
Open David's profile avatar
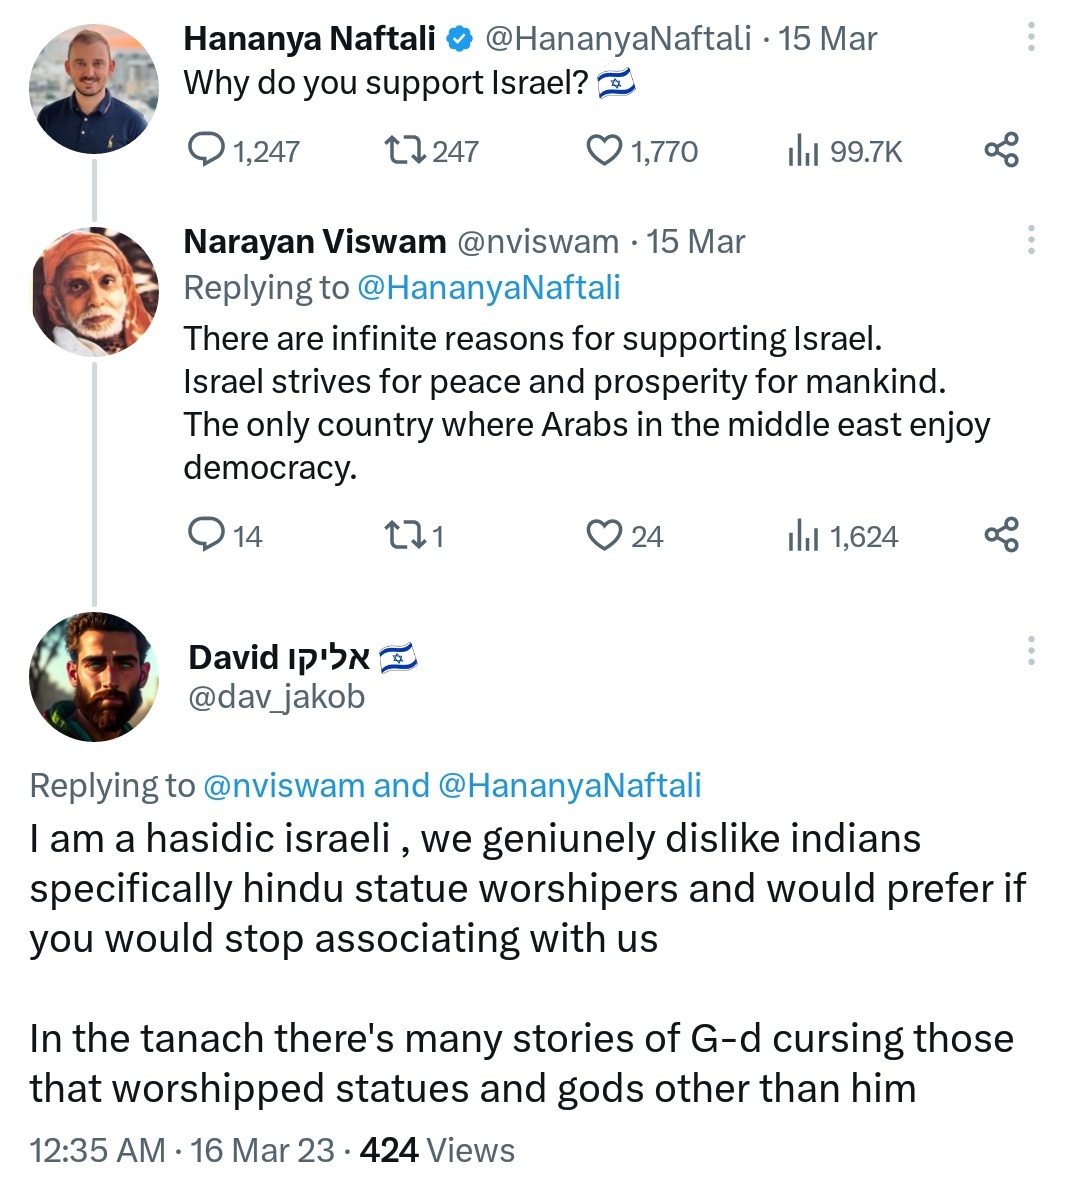pos(94,676)
